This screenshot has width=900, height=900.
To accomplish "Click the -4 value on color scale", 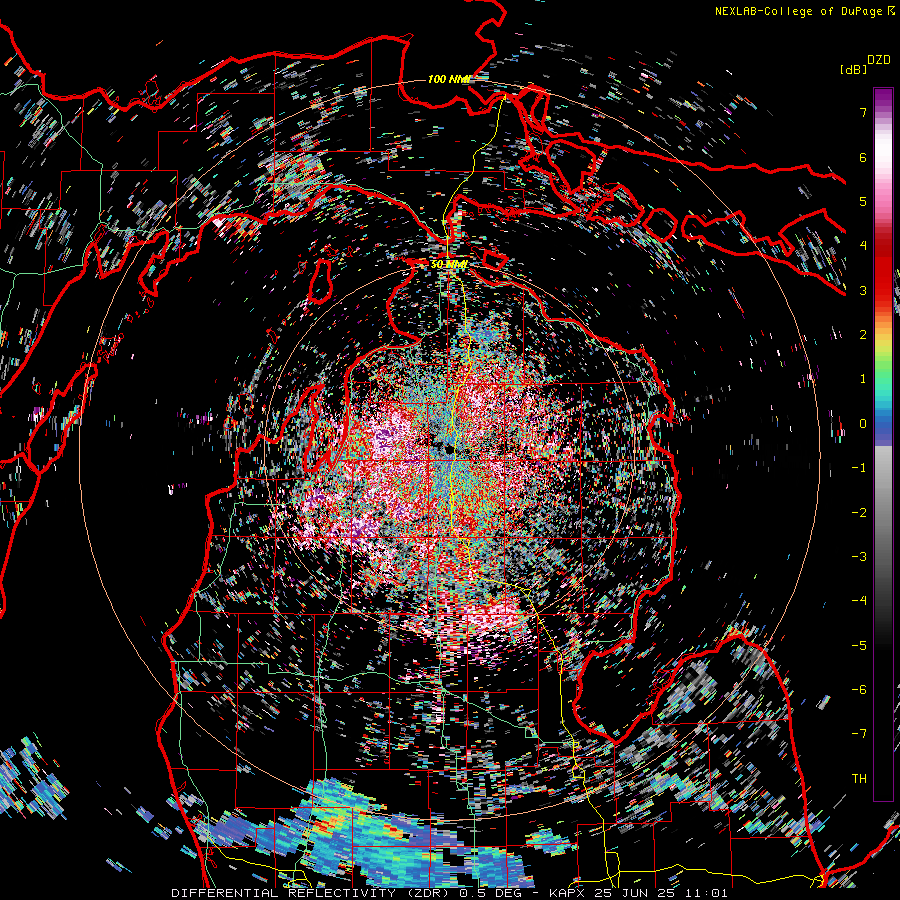I will pyautogui.click(x=859, y=601).
